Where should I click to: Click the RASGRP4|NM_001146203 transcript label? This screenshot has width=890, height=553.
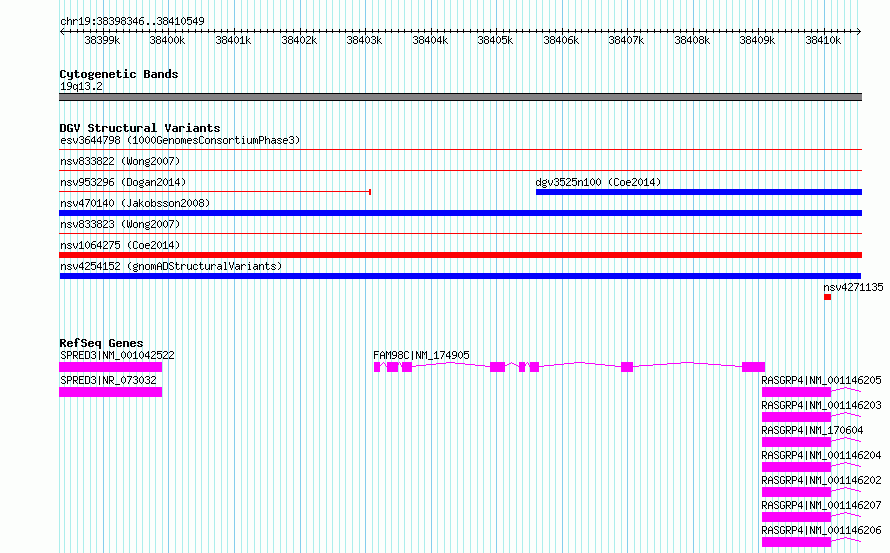click(x=821, y=405)
